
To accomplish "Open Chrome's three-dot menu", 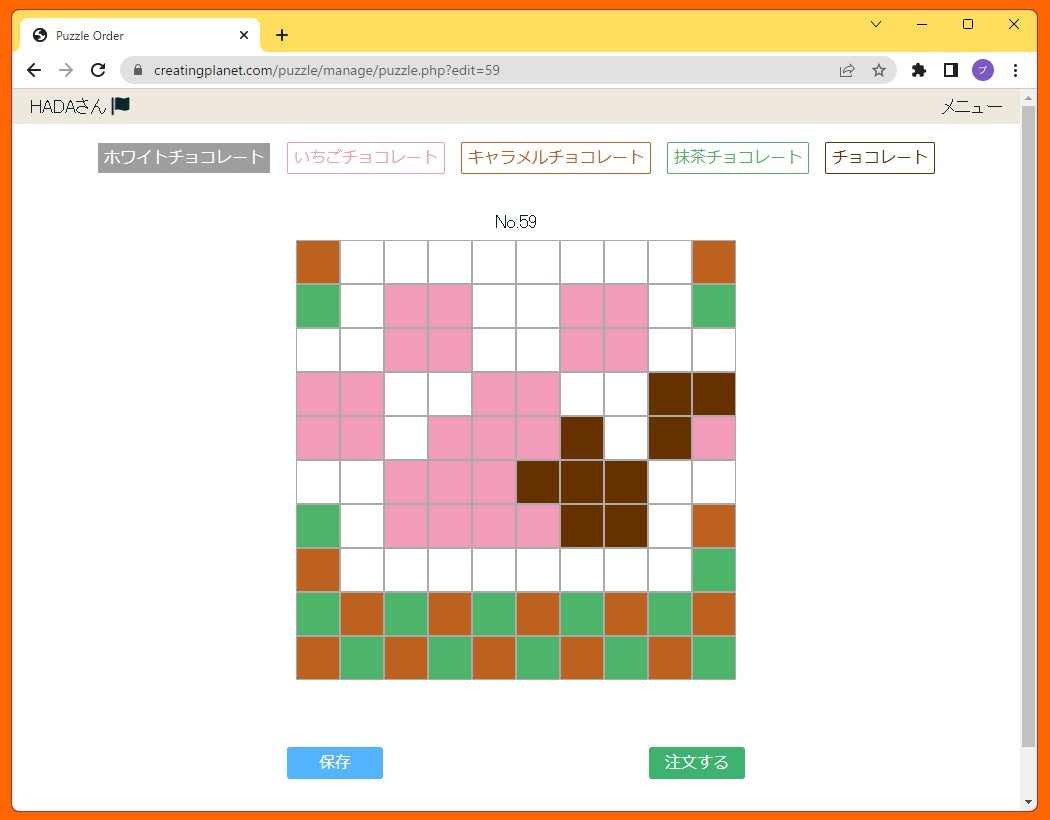I will pyautogui.click(x=1016, y=70).
